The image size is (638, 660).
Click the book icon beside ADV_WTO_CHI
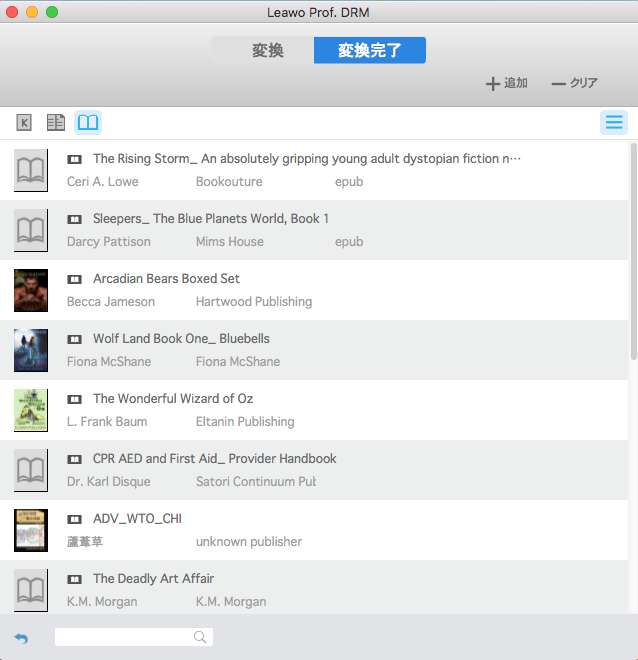pos(74,519)
